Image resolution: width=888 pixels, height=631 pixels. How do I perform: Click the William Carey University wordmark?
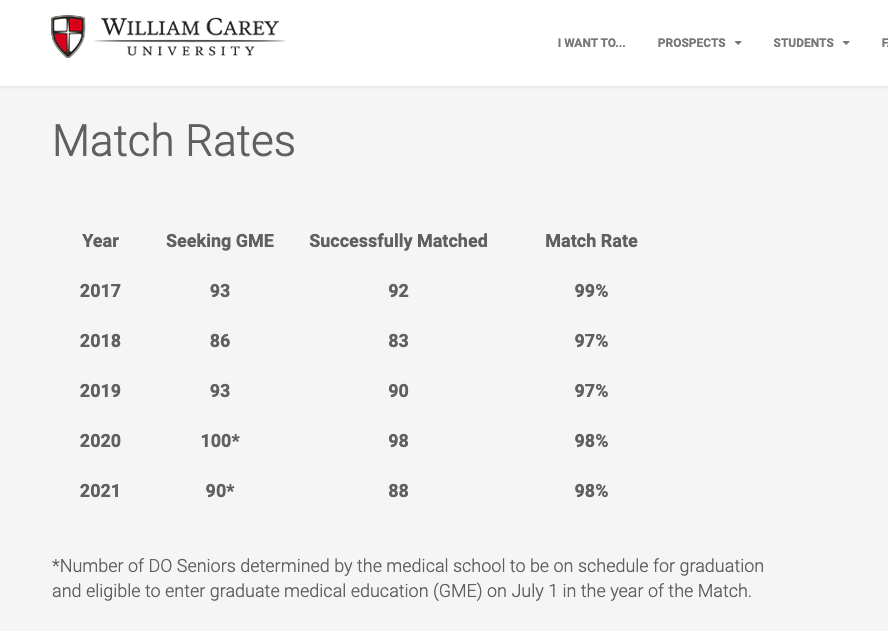(x=190, y=37)
